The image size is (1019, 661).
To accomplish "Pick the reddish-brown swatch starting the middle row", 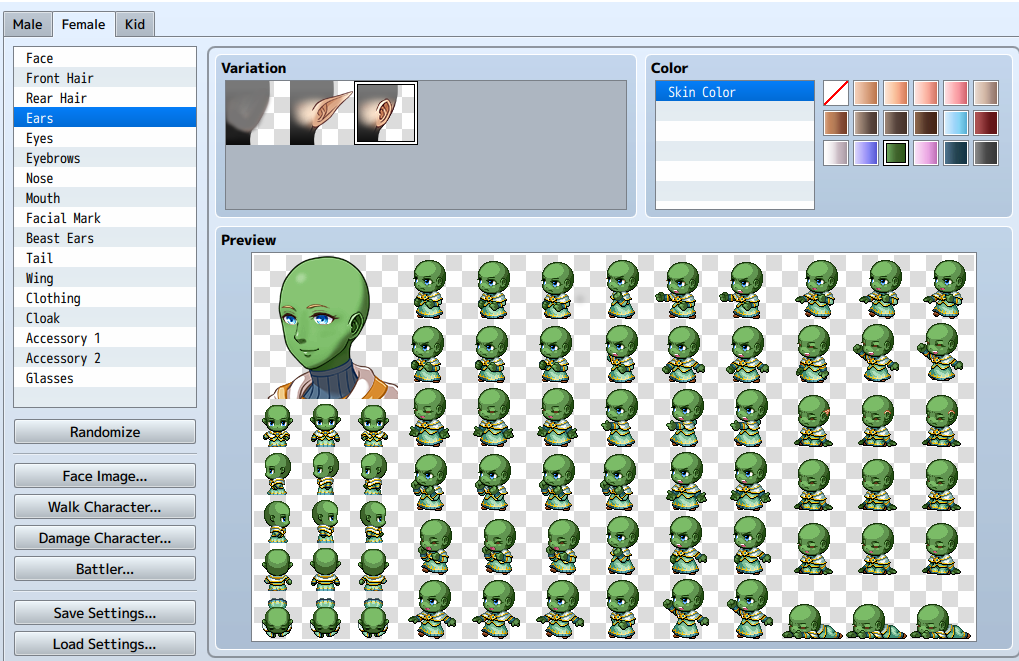I will (836, 123).
